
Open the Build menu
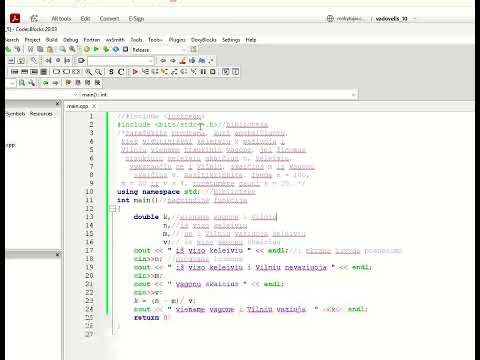coord(52,40)
